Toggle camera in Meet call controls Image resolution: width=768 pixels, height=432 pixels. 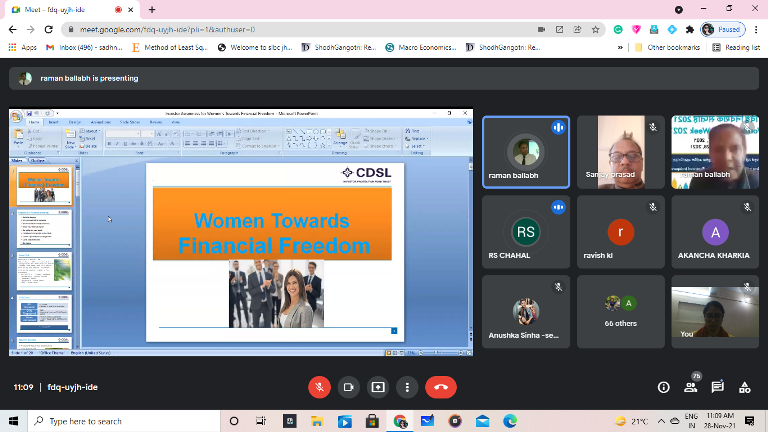pos(349,387)
